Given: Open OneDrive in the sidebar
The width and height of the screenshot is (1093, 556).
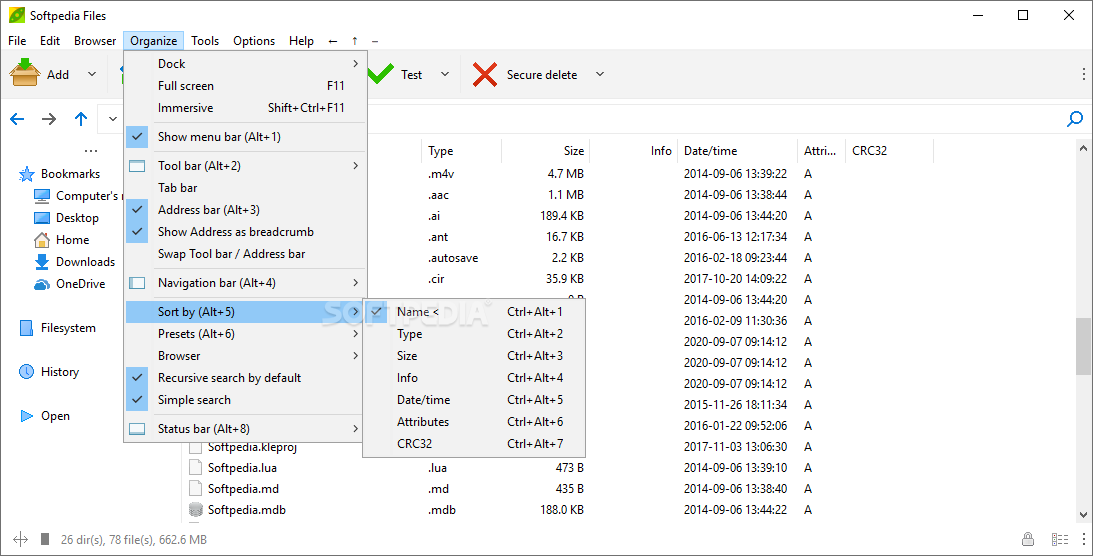Looking at the screenshot, I should tap(70, 284).
